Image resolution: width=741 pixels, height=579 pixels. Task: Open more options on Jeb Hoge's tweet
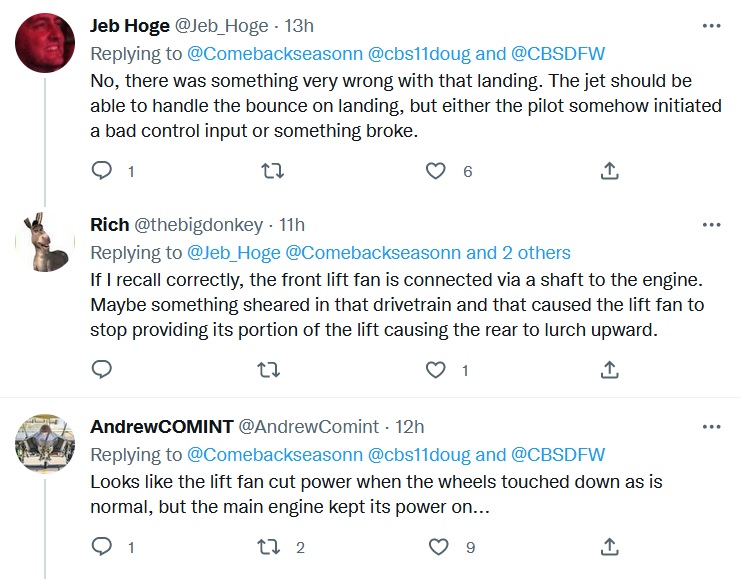pyautogui.click(x=711, y=25)
